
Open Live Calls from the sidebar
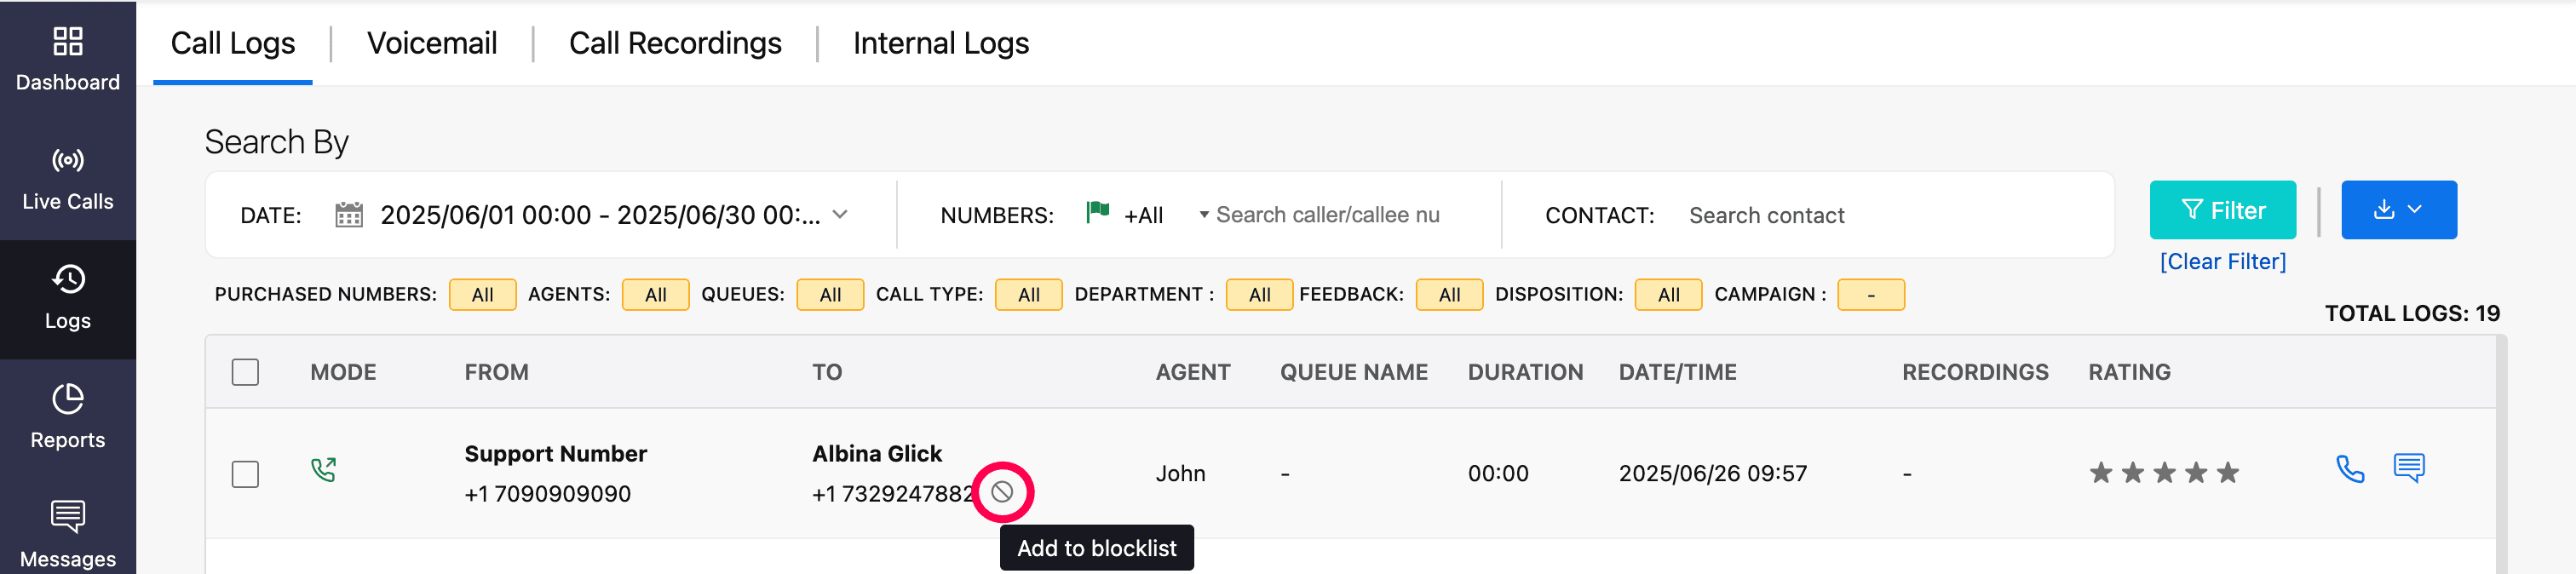pos(67,179)
